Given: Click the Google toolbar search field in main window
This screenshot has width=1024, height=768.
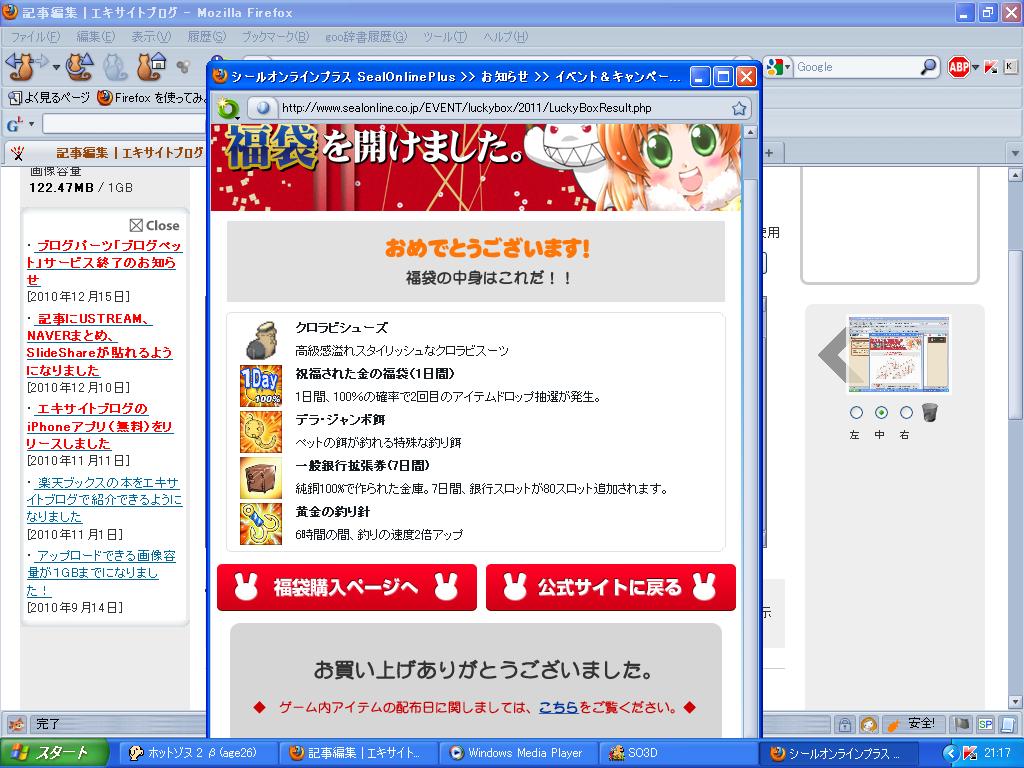Looking at the screenshot, I should [x=124, y=124].
